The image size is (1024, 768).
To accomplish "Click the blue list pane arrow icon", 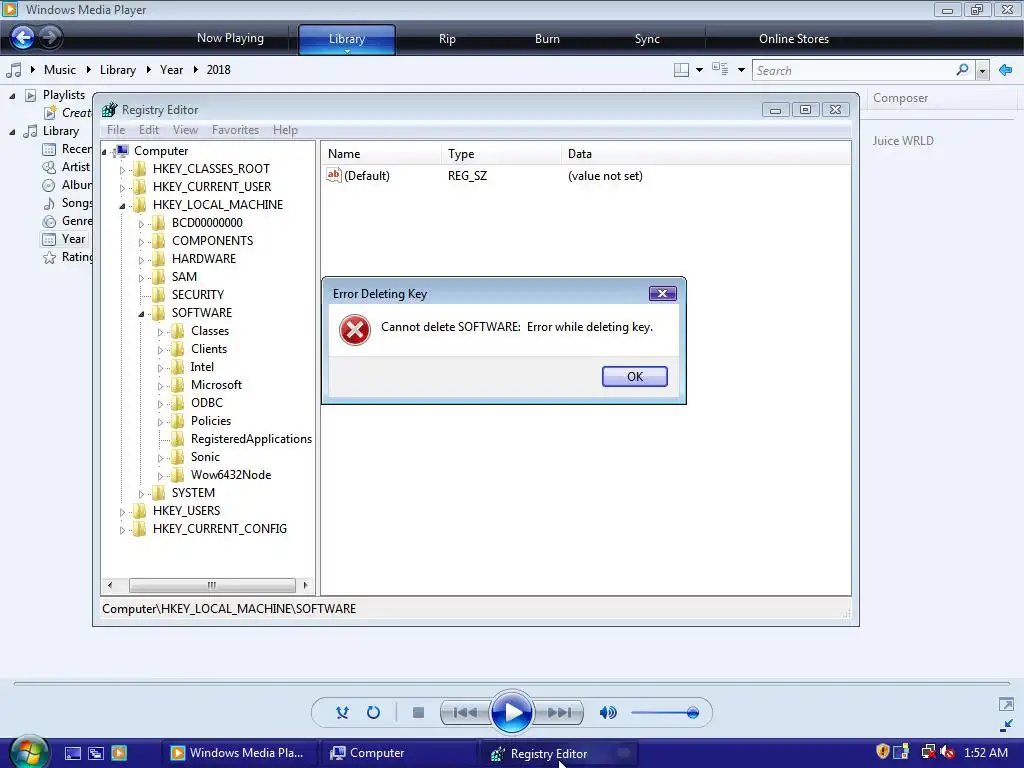I will (x=1006, y=70).
